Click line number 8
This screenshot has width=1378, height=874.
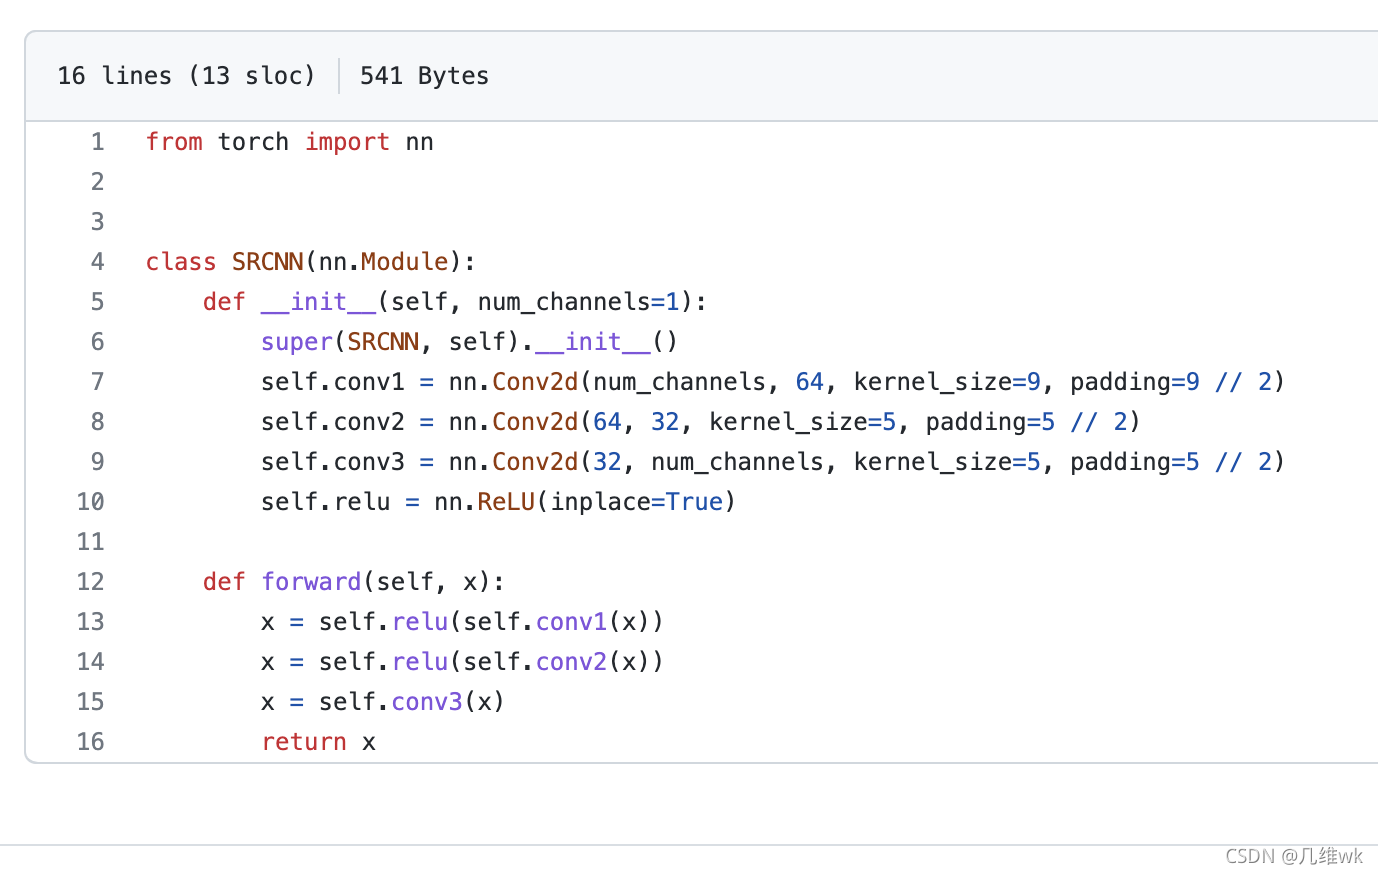[97, 422]
